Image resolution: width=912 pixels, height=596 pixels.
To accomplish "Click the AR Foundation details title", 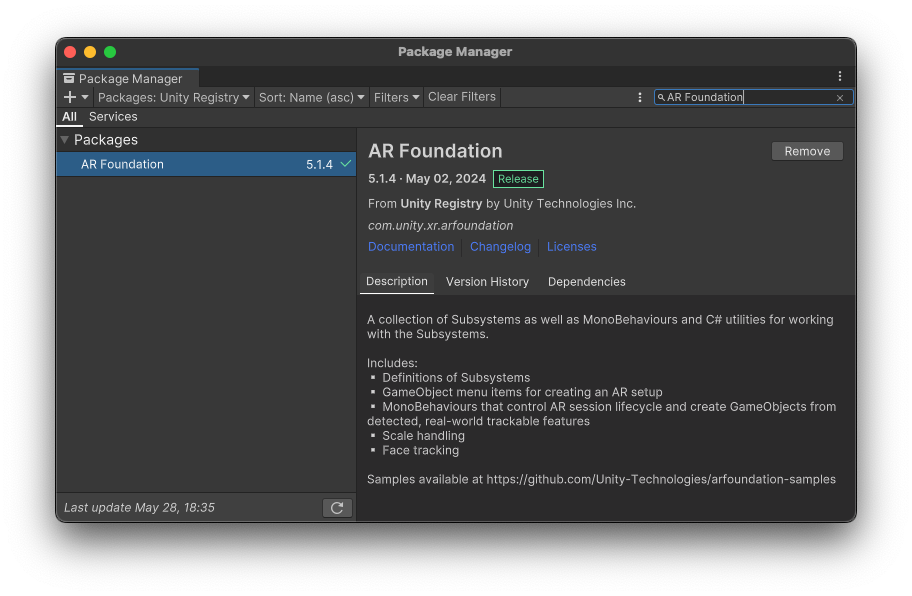I will 435,151.
